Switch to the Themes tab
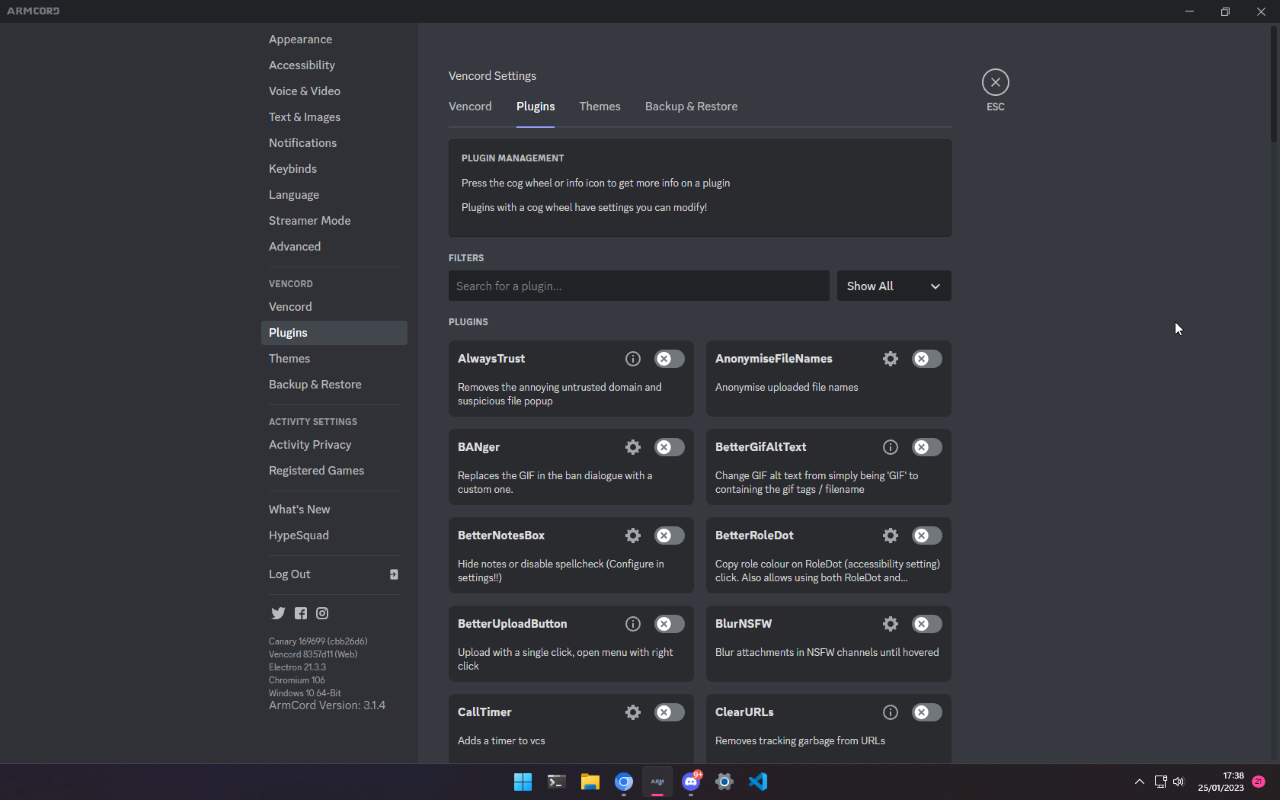This screenshot has width=1280, height=800. [x=599, y=106]
